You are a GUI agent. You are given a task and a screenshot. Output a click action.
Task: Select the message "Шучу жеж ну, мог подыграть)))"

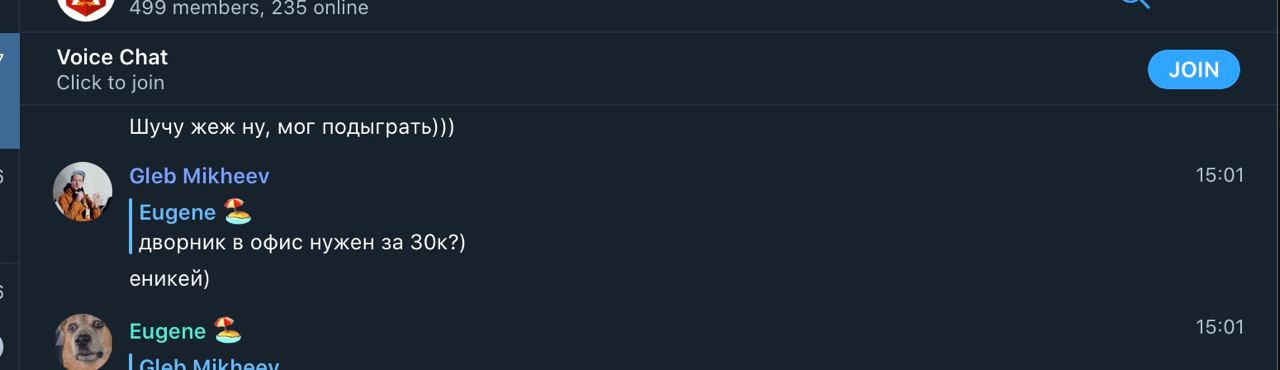[x=292, y=128]
